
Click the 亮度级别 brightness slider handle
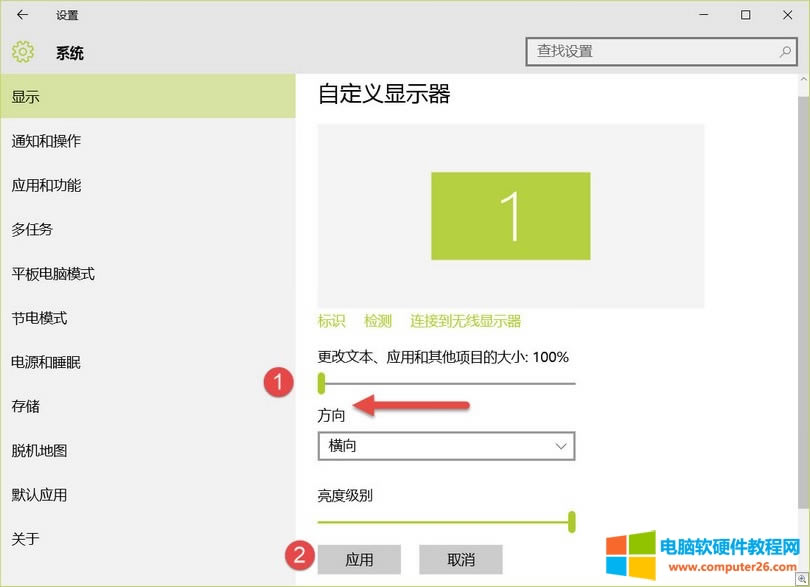tap(571, 521)
